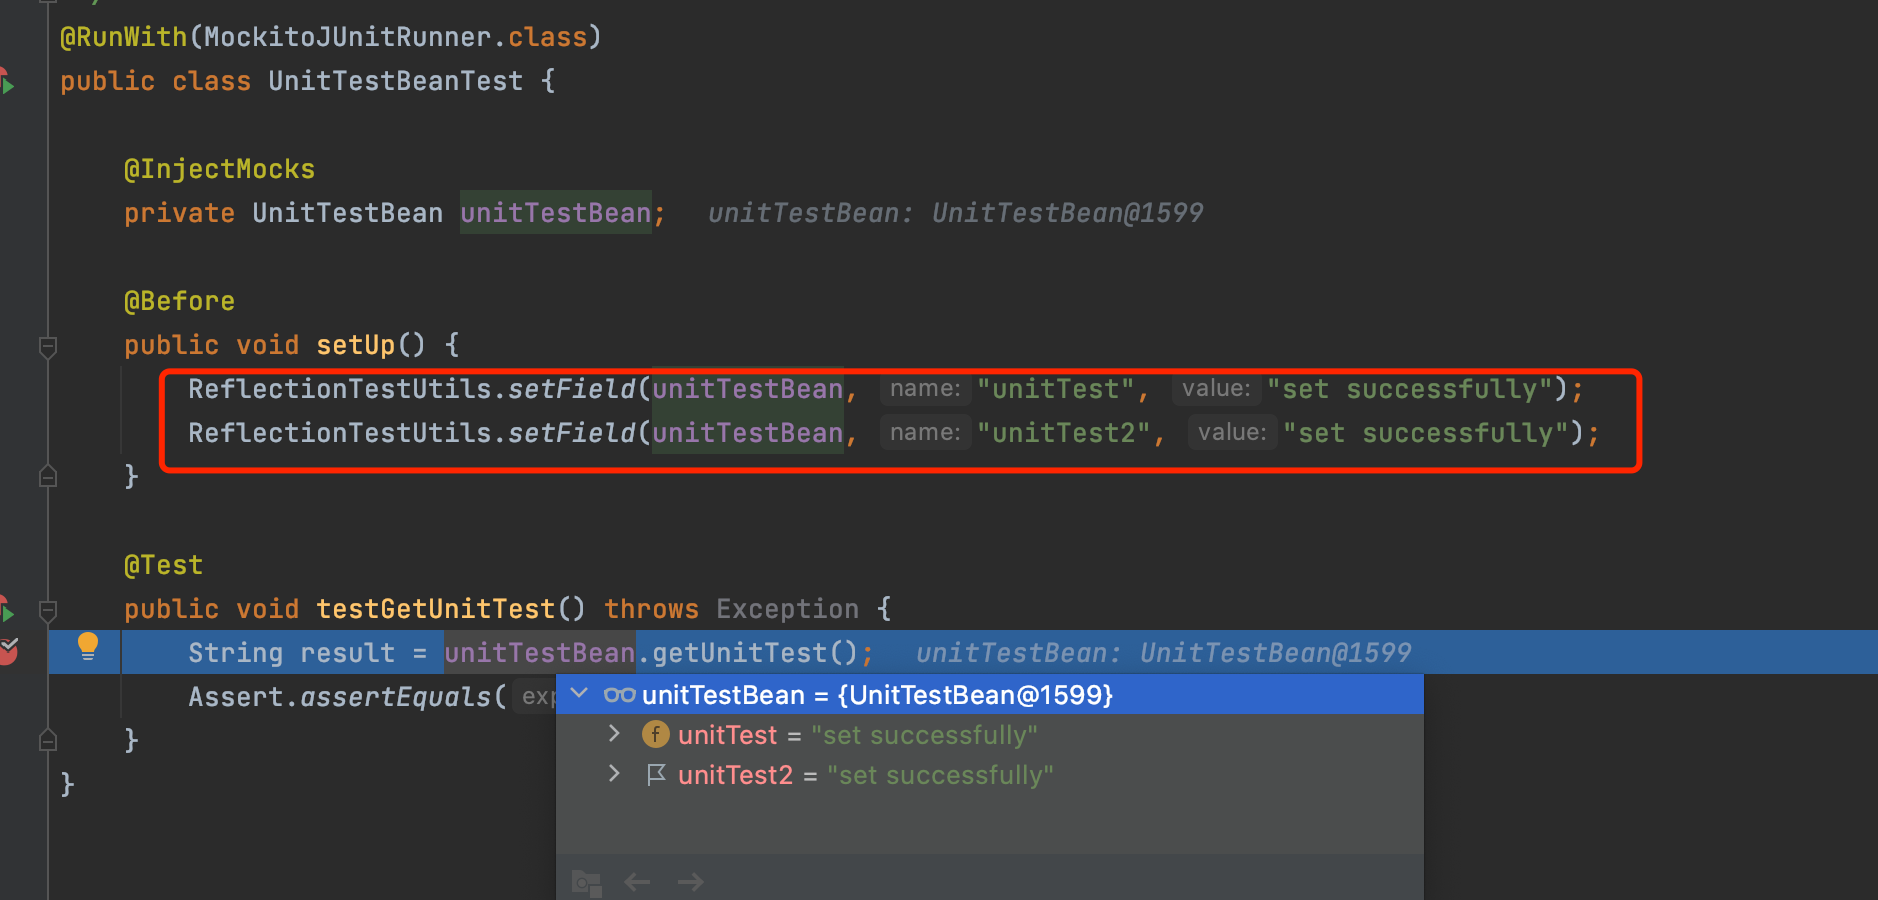Screen dimensions: 1878x900
Task: Click the intention lightbulb icon
Action: pos(88,647)
